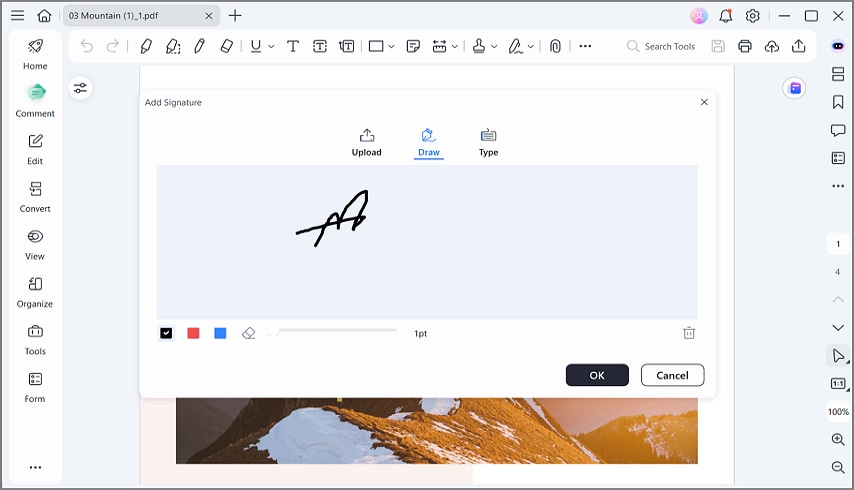Show more sidebar items ellipsis
Viewport: 854px width, 490px height.
click(35, 467)
